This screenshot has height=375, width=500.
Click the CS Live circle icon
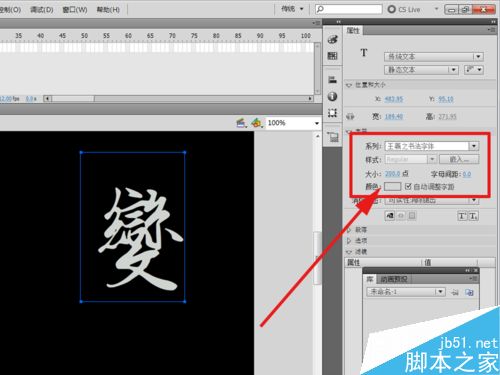[392, 9]
